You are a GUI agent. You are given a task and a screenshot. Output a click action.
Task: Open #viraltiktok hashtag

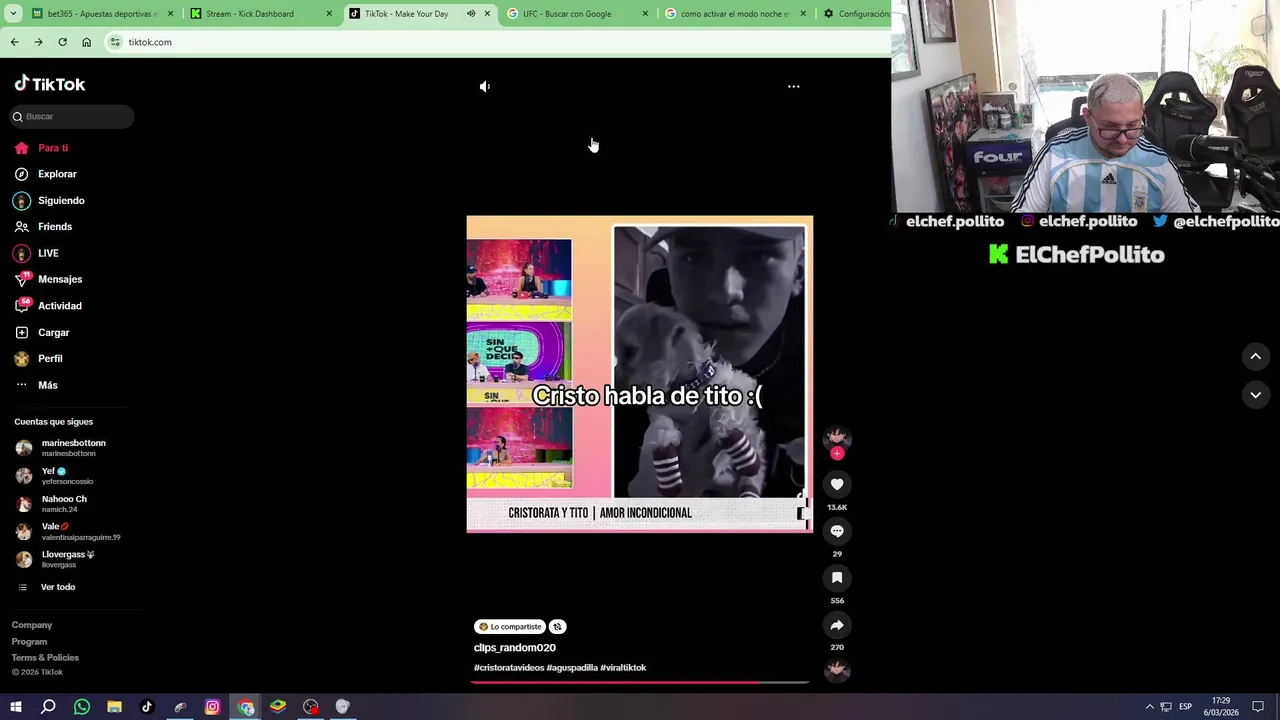pos(623,668)
